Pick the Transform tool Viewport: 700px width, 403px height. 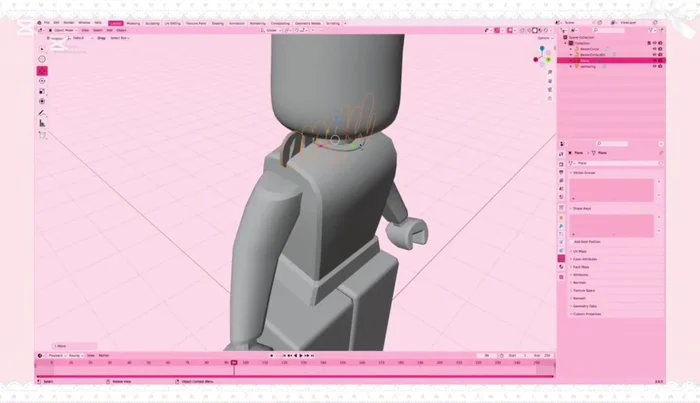pyautogui.click(x=42, y=101)
